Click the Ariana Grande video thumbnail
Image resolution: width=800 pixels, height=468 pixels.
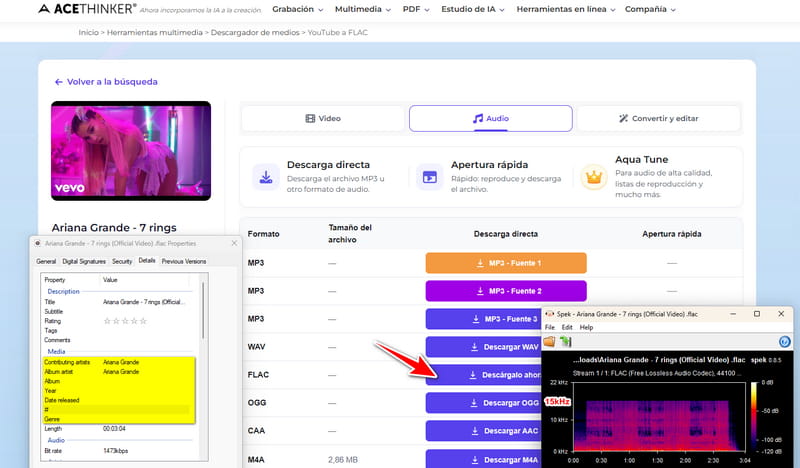tap(131, 151)
